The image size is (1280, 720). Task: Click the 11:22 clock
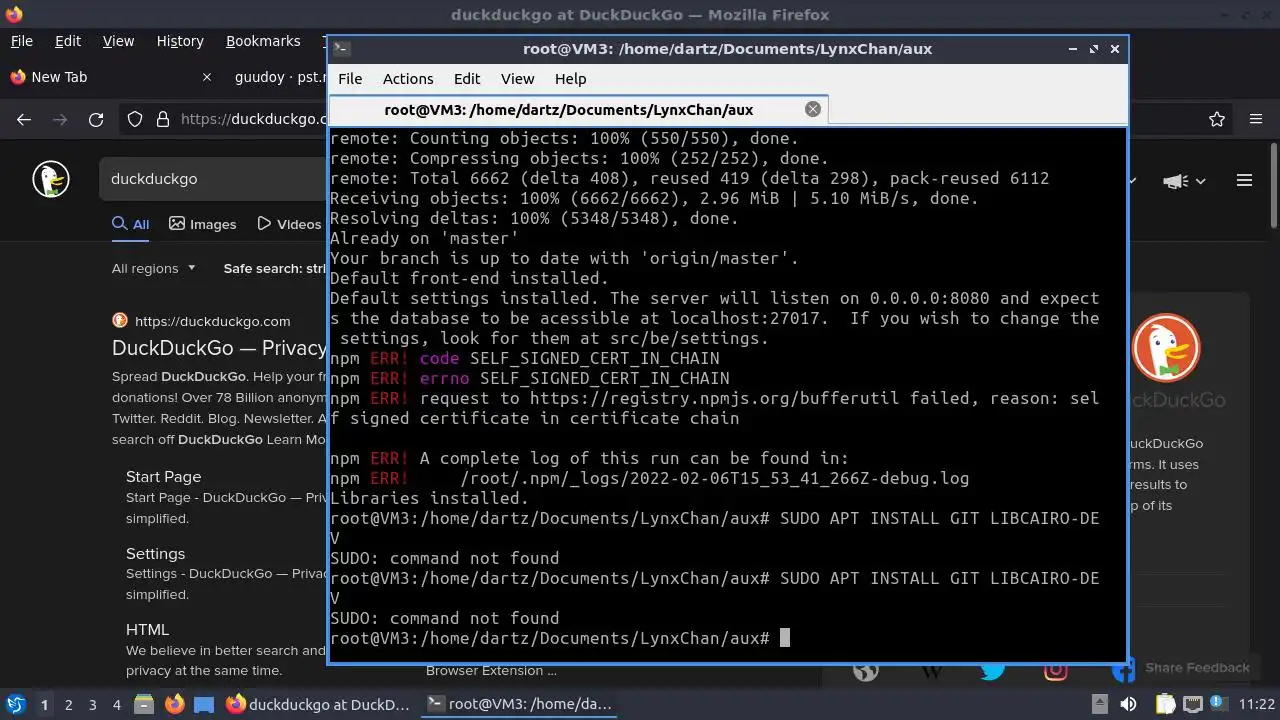pos(1256,704)
